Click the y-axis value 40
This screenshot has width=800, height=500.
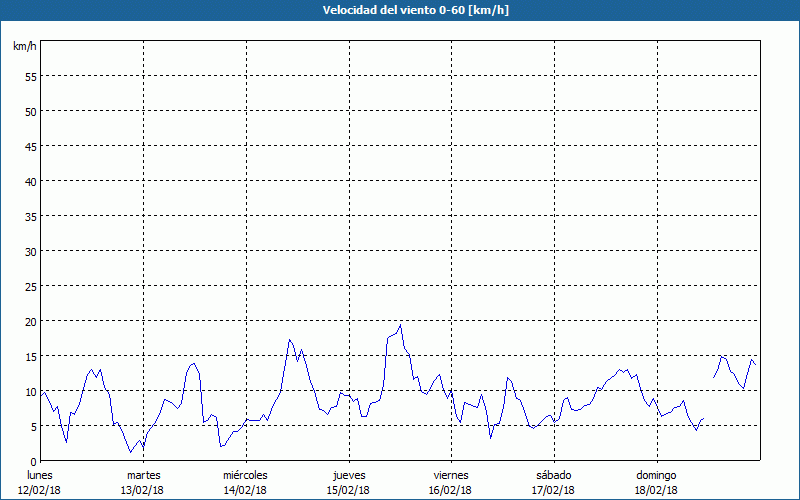pyautogui.click(x=30, y=181)
